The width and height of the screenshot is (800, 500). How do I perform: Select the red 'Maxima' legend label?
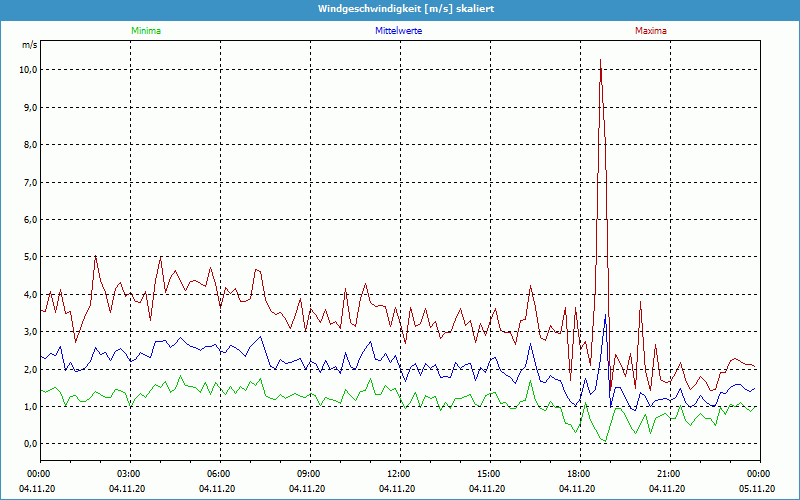click(x=650, y=31)
